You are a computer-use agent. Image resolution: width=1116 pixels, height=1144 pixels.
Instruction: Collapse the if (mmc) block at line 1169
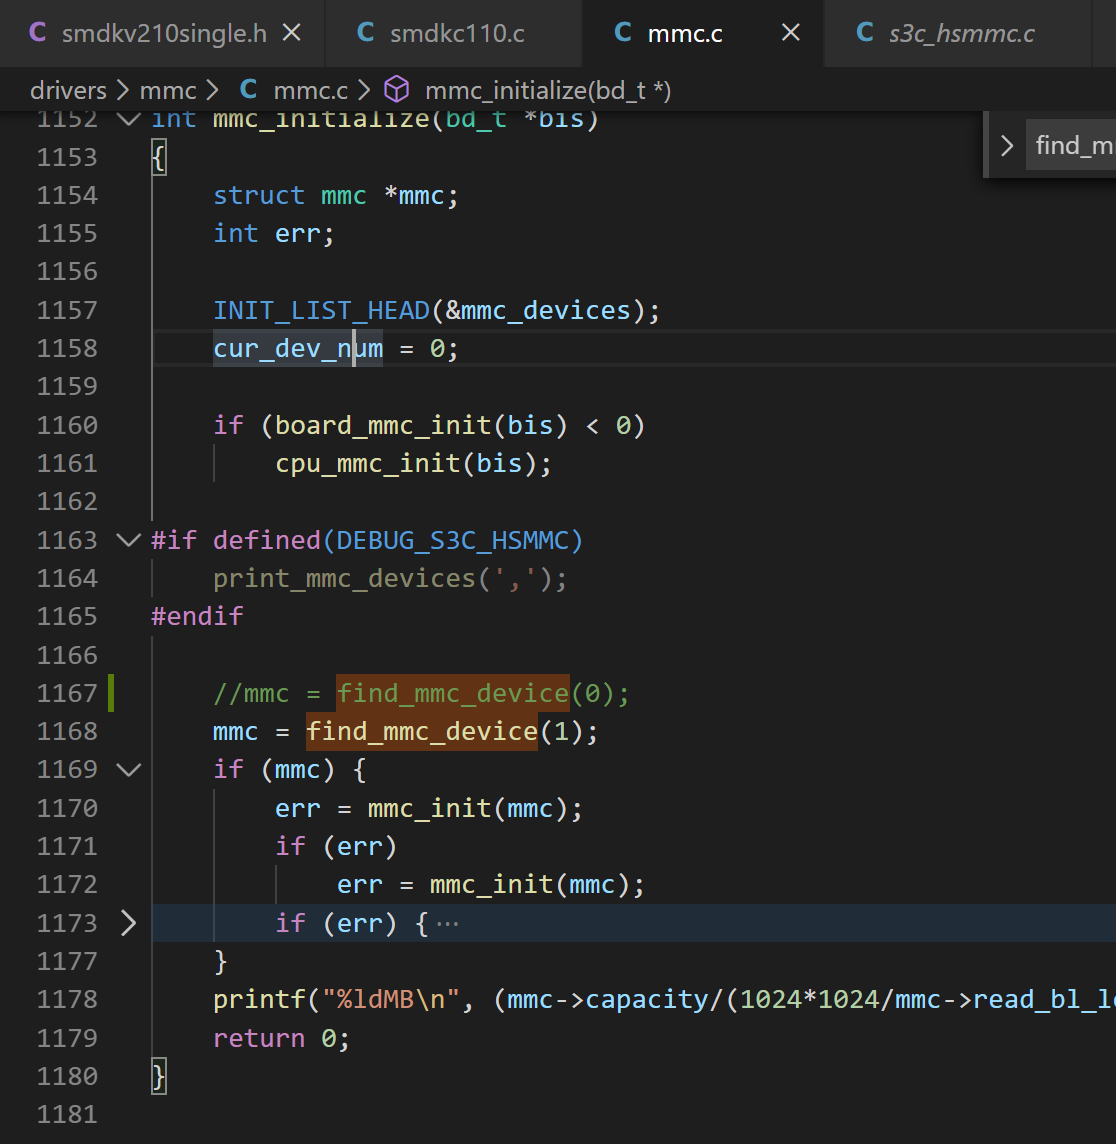coord(129,769)
